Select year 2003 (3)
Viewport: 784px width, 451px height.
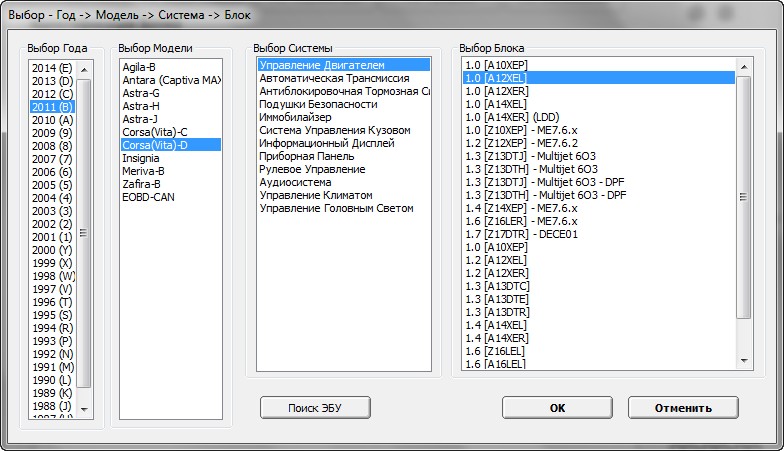click(x=52, y=211)
